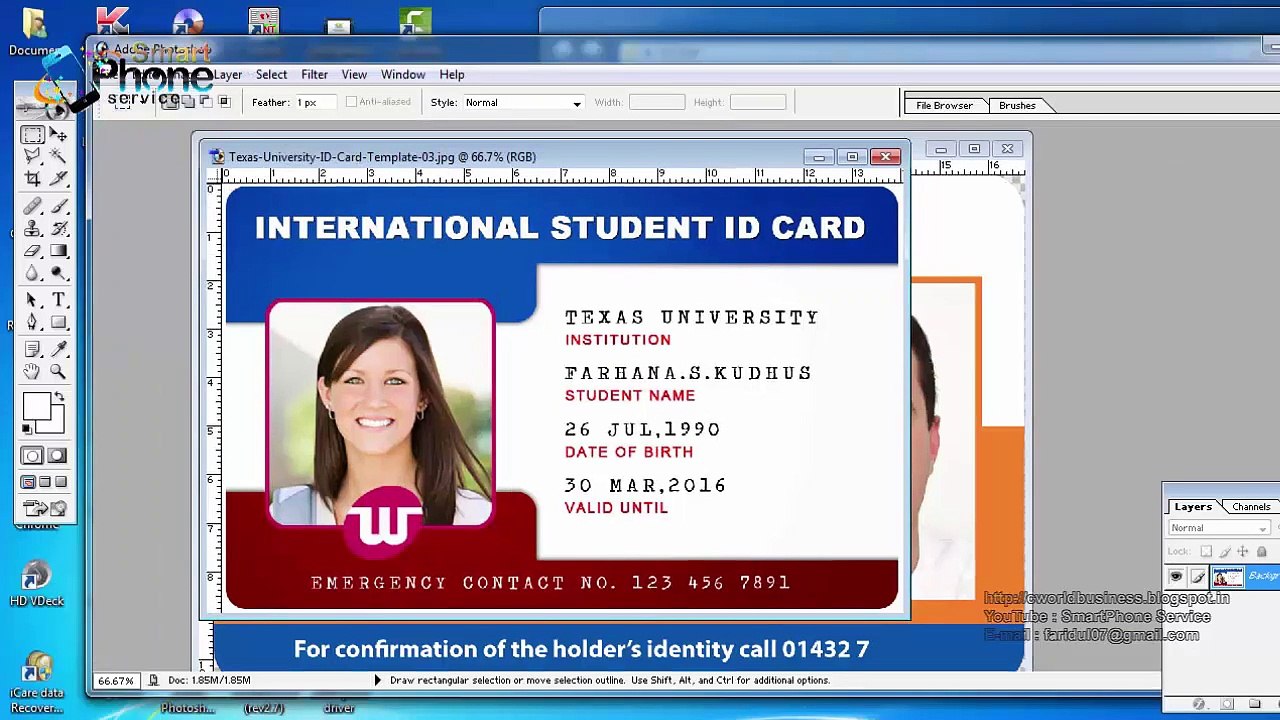Select the Notes tool
The image size is (1280, 720).
pos(33,350)
